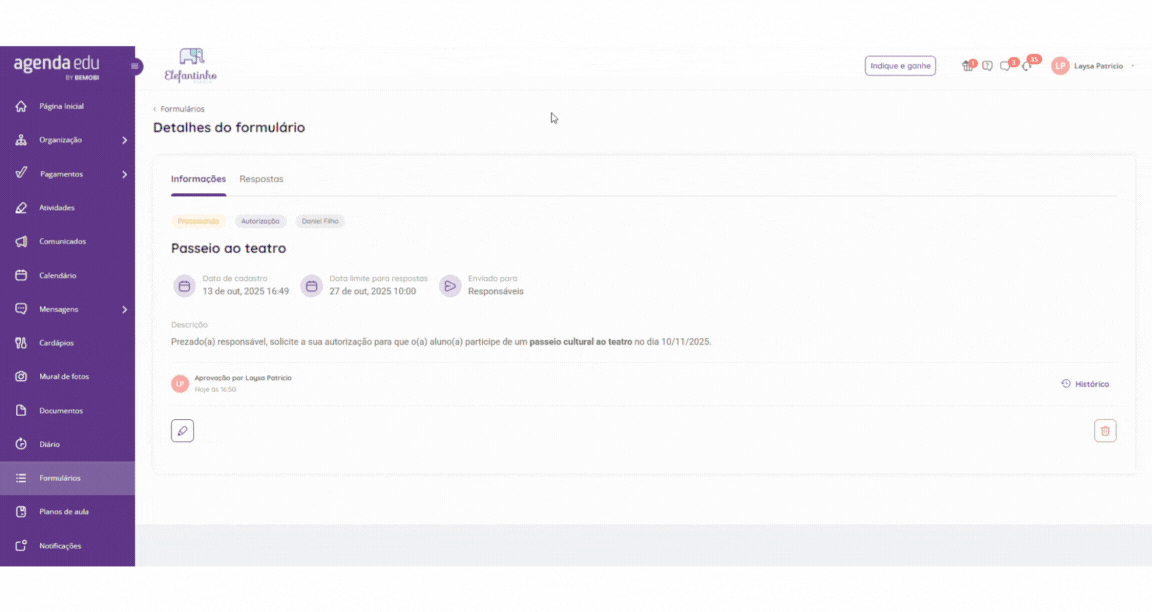The height and width of the screenshot is (612, 1152).
Task: Expand the Organização submenu chevron
Action: [x=124, y=140]
